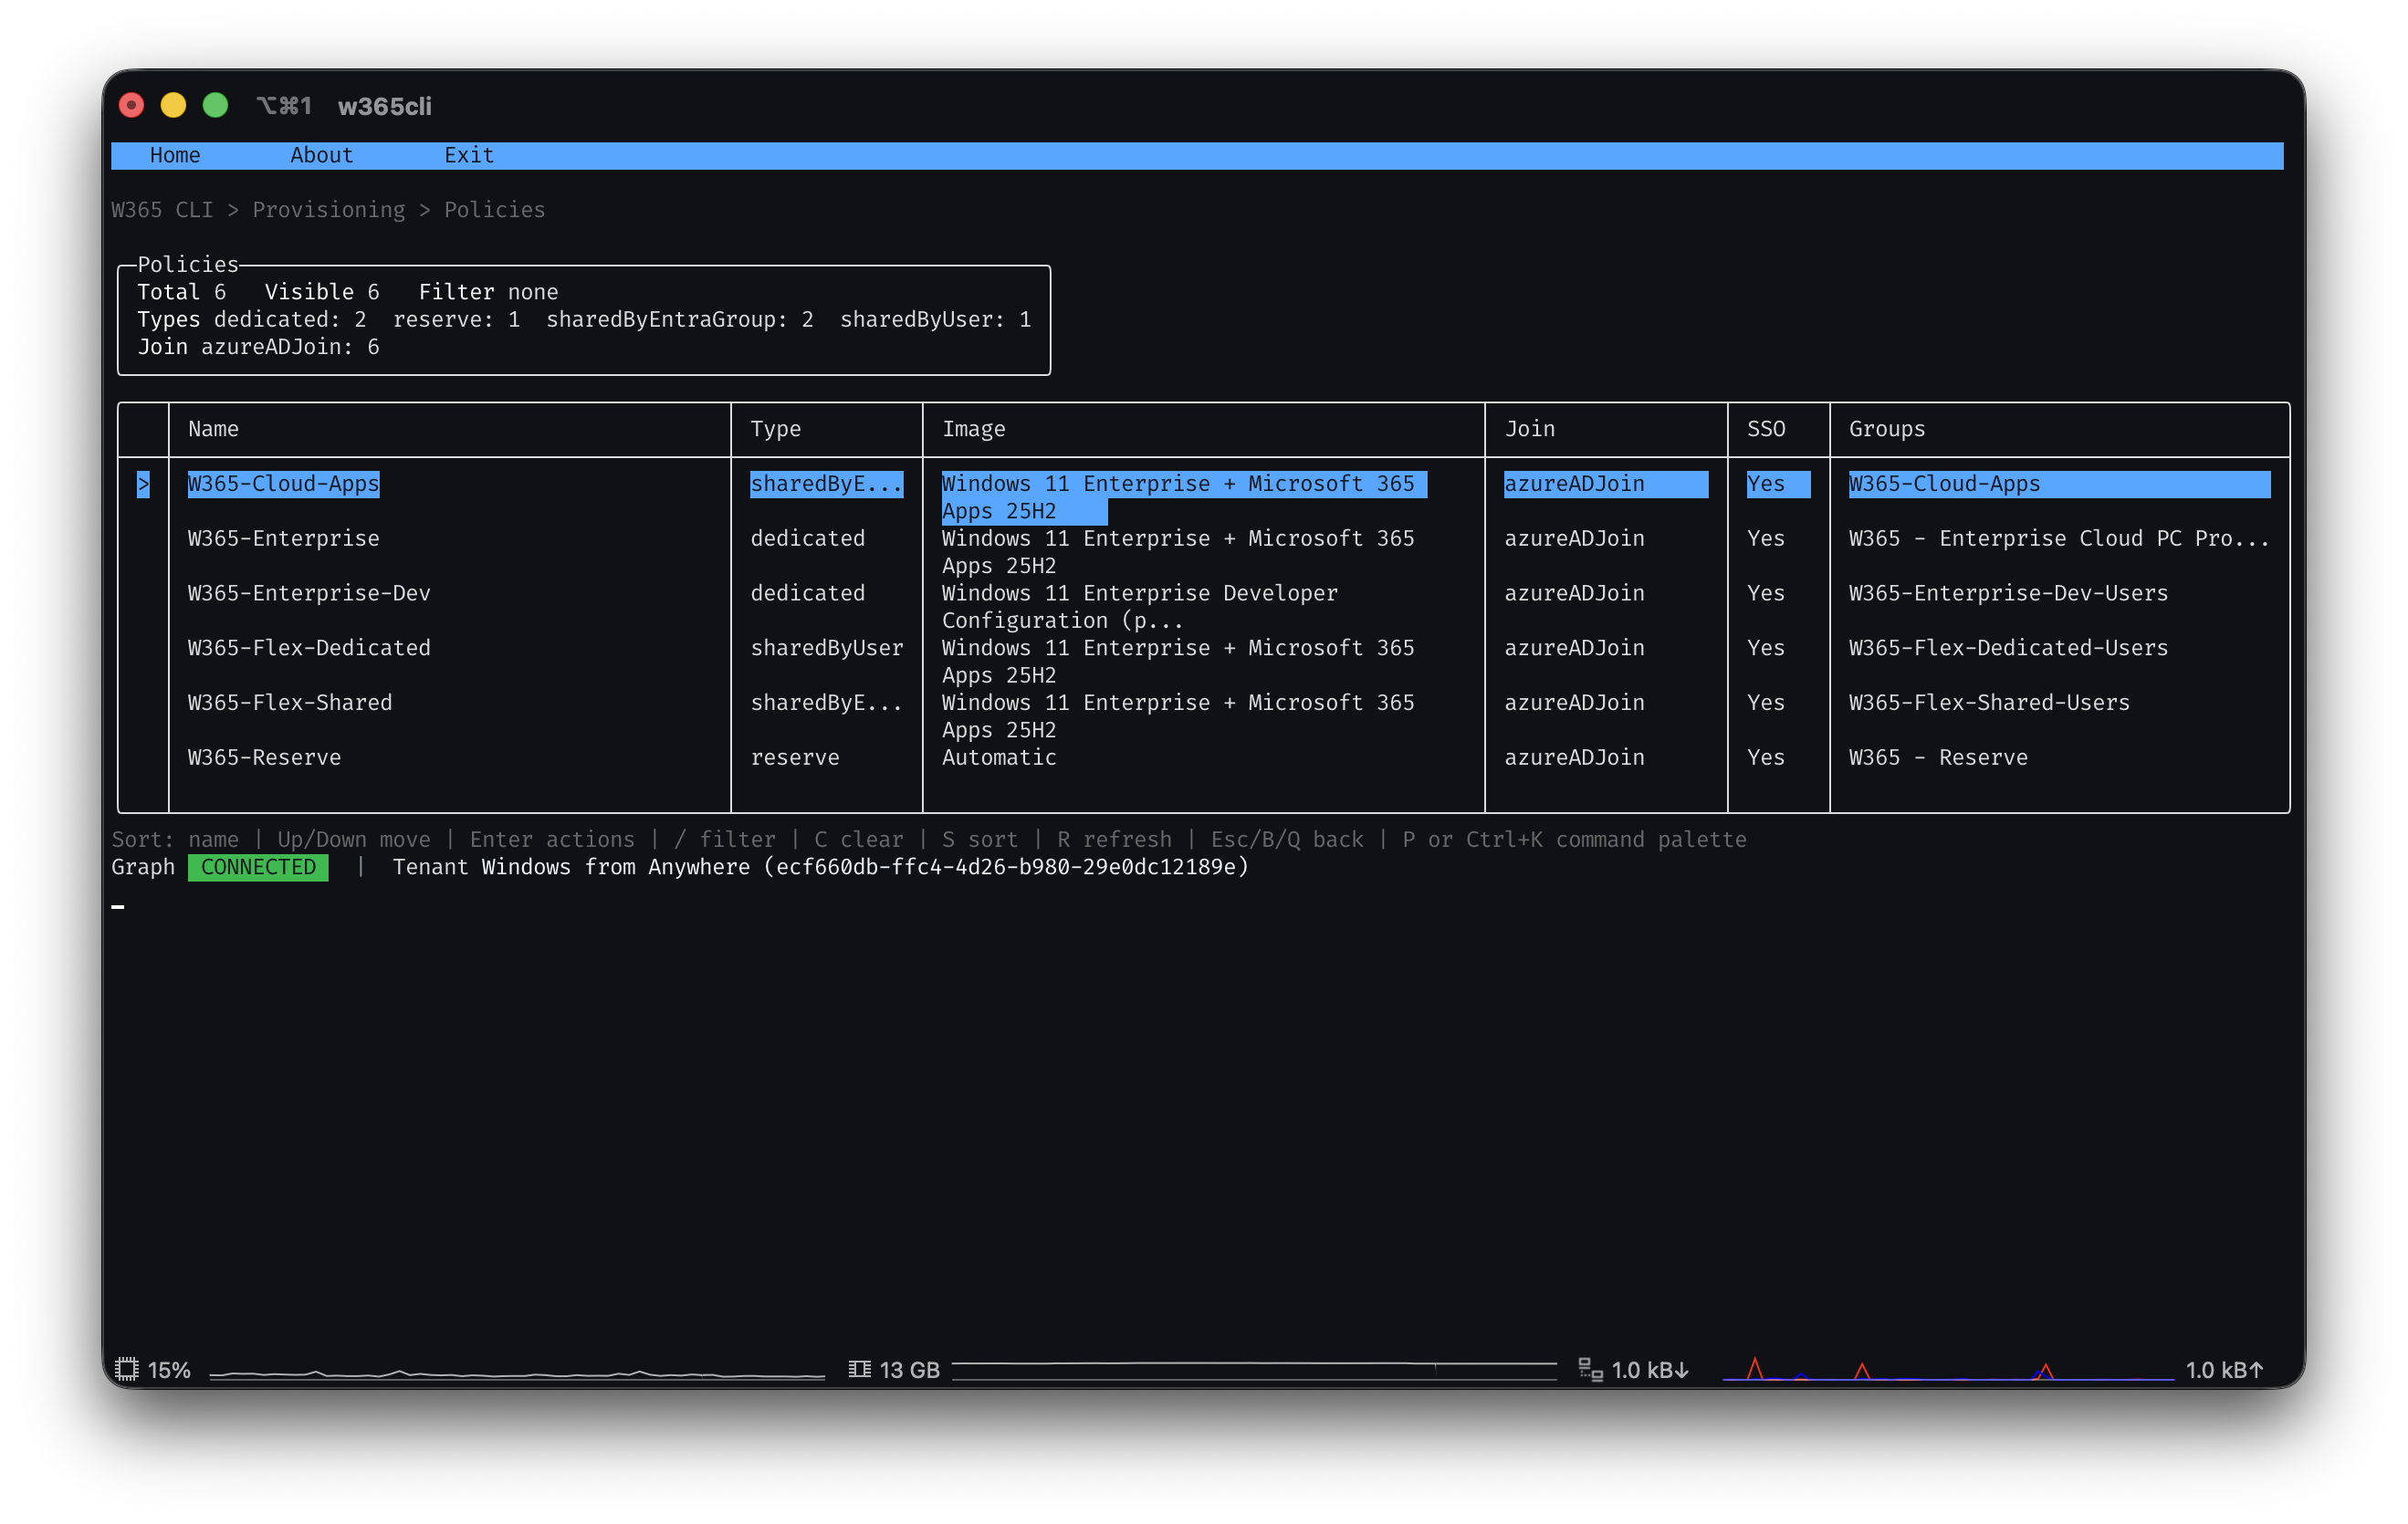Image resolution: width=2408 pixels, height=1524 pixels.
Task: Click the w365cli window title
Action: pyautogui.click(x=385, y=106)
